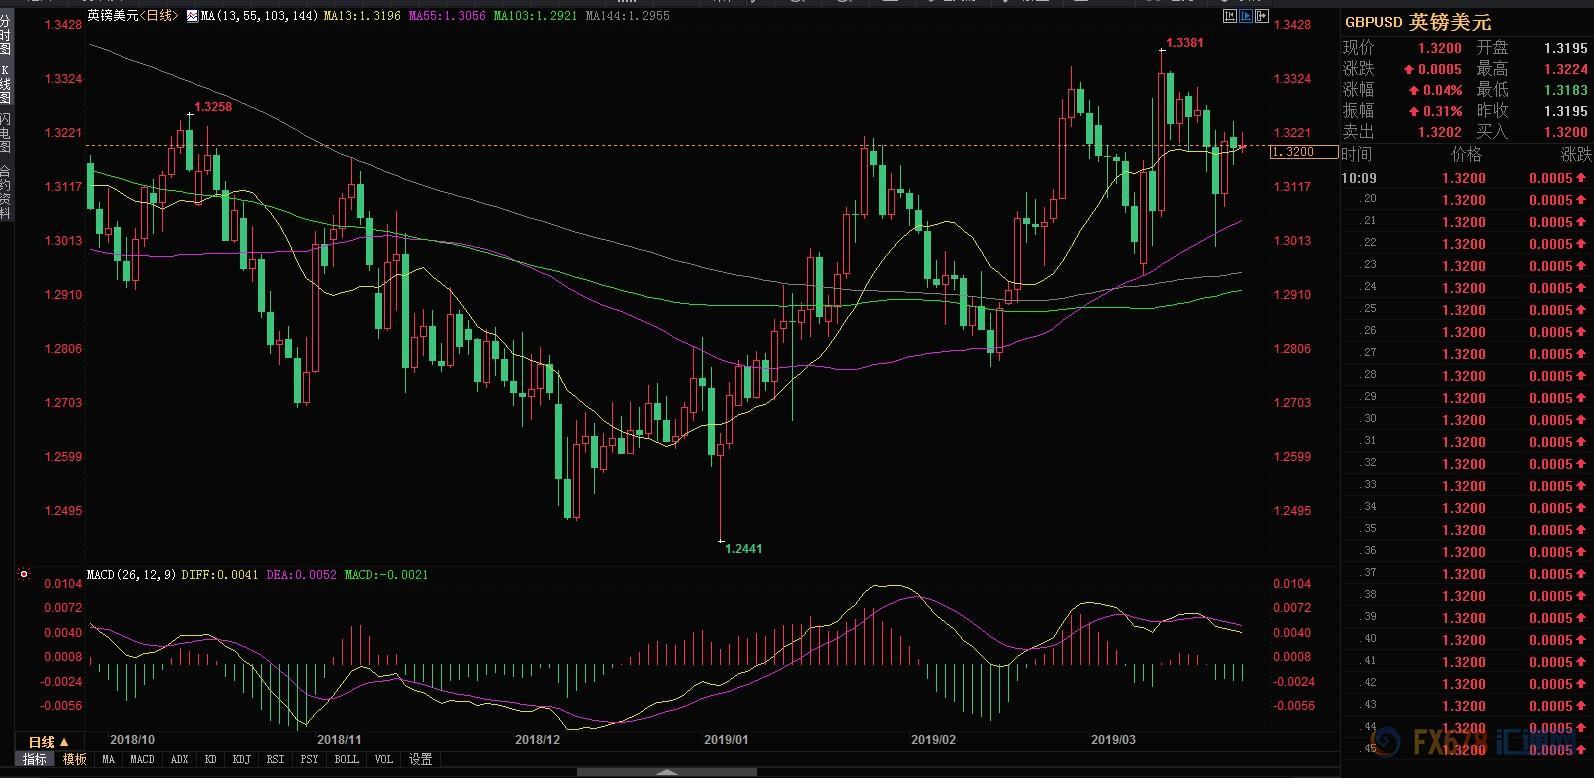Image resolution: width=1594 pixels, height=778 pixels.
Task: Click the MA103:1.2921 value label
Action: (x=537, y=16)
